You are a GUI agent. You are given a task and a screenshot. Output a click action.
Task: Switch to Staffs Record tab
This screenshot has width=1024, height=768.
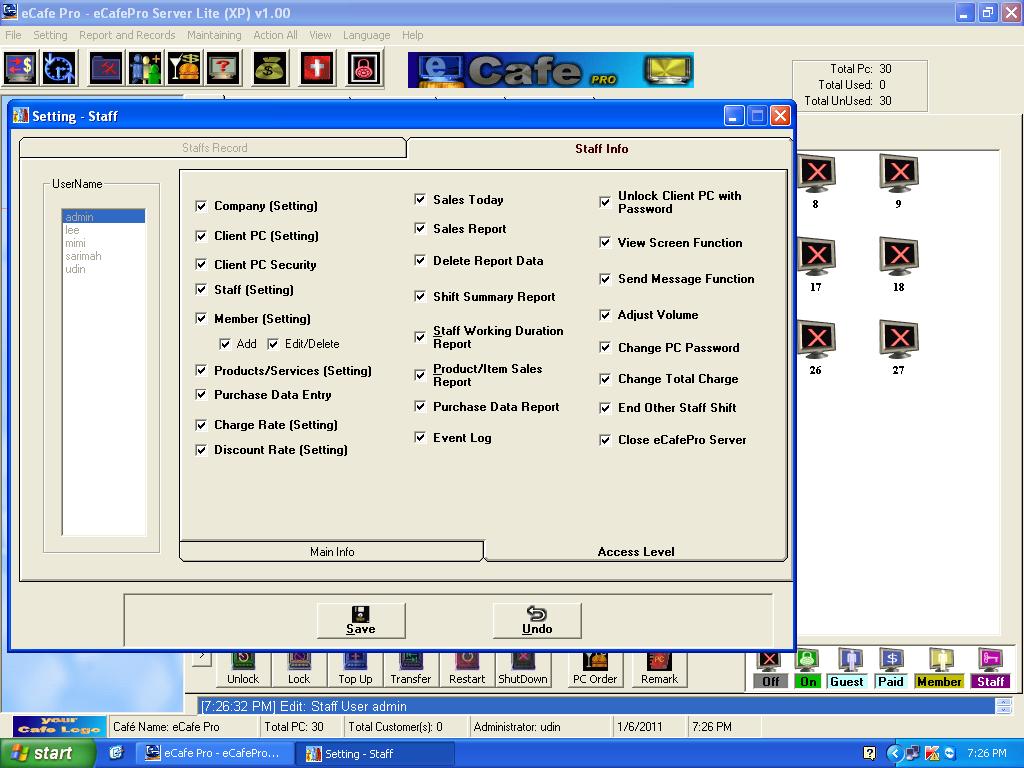[214, 148]
